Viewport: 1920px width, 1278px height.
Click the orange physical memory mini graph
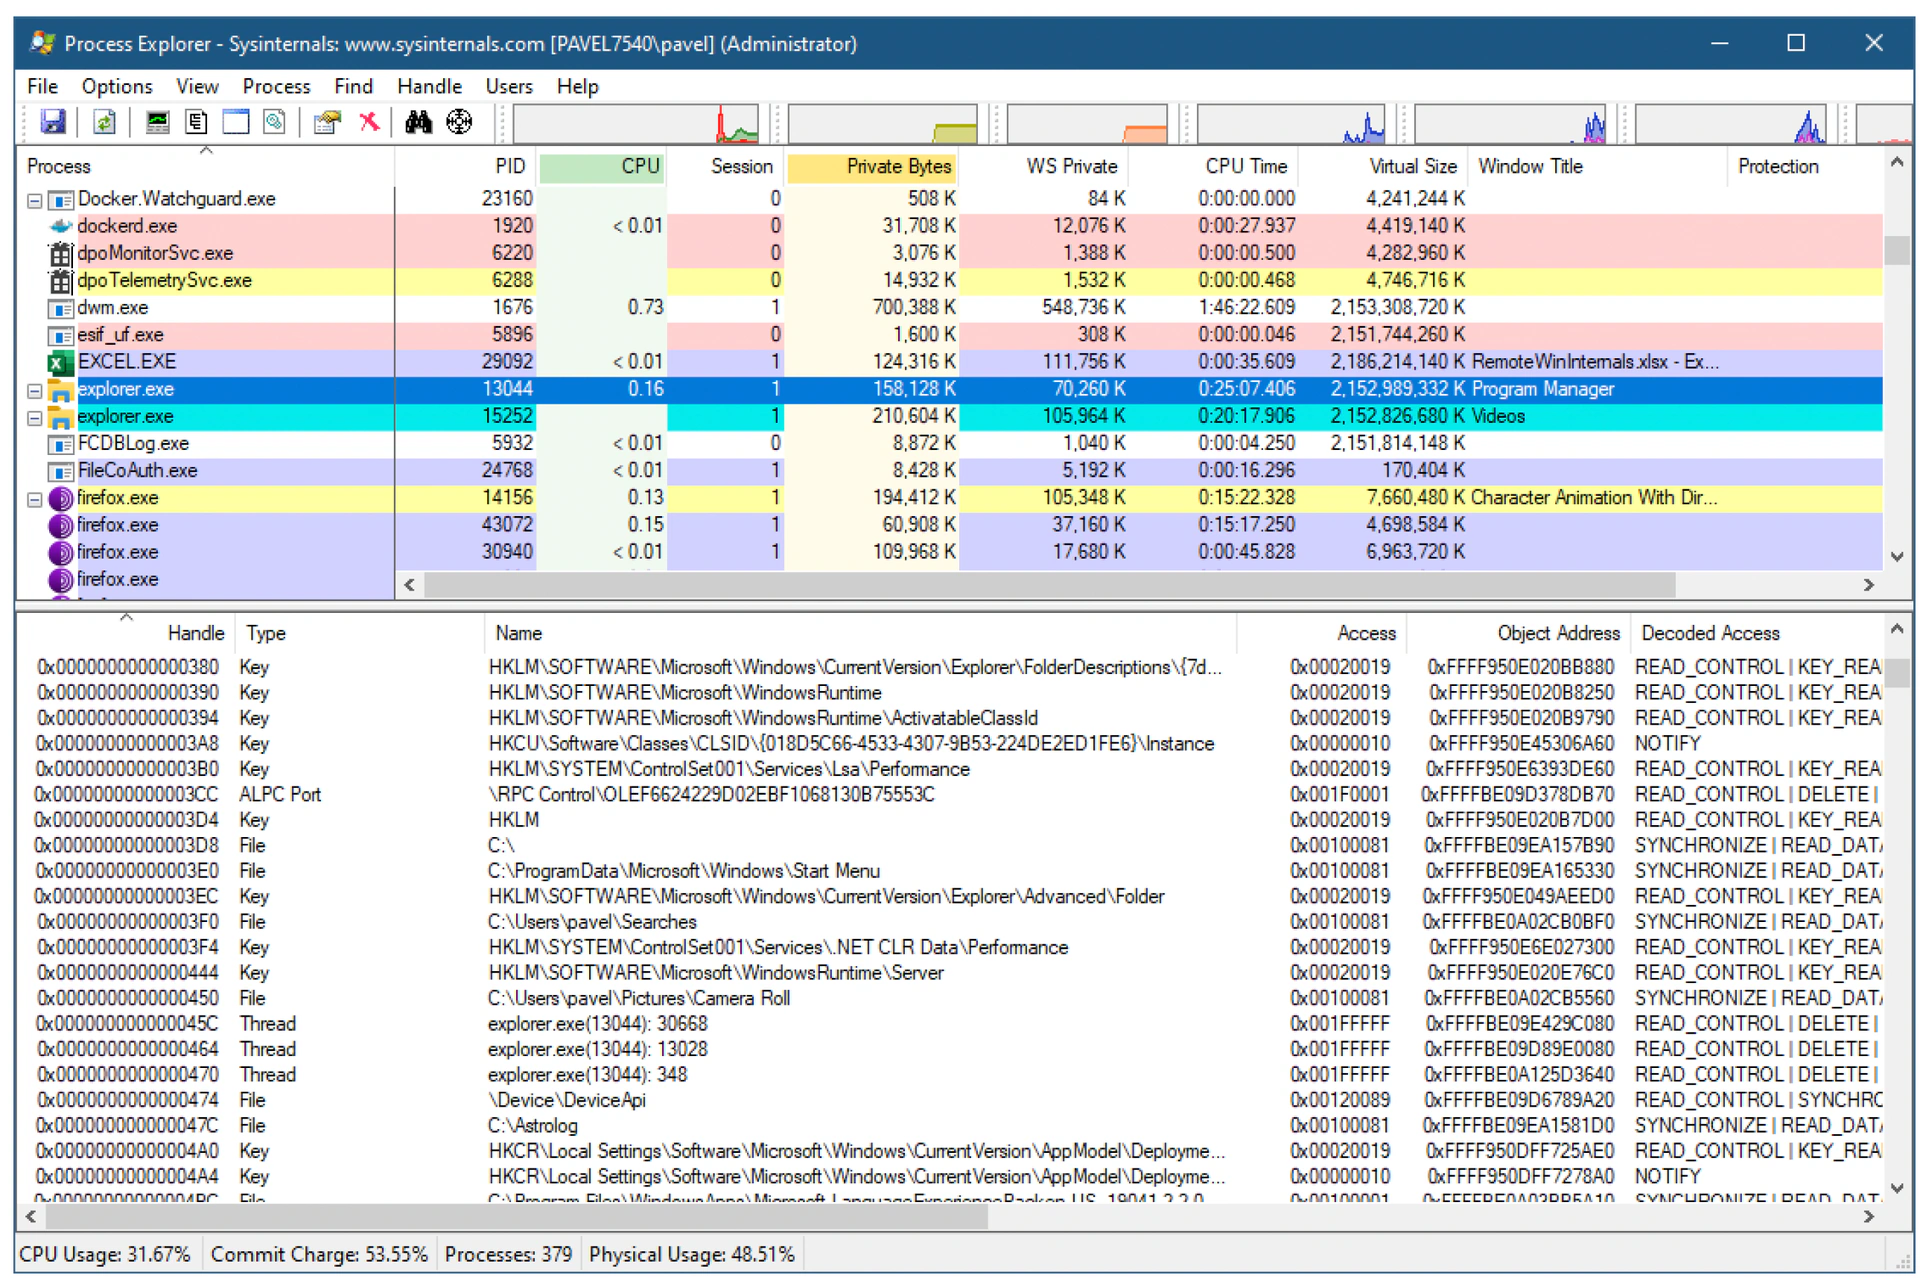click(x=1087, y=124)
